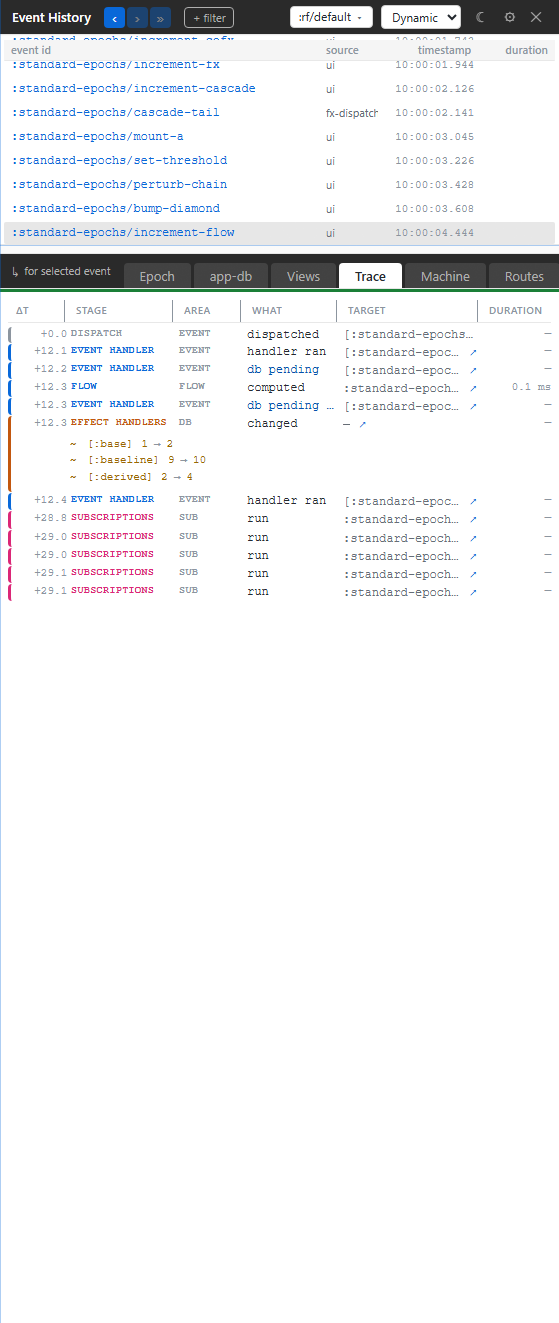Screen dimensions: 559x1323
Task: Select the DISPATCH stage row at +0.0
Action: (x=282, y=334)
